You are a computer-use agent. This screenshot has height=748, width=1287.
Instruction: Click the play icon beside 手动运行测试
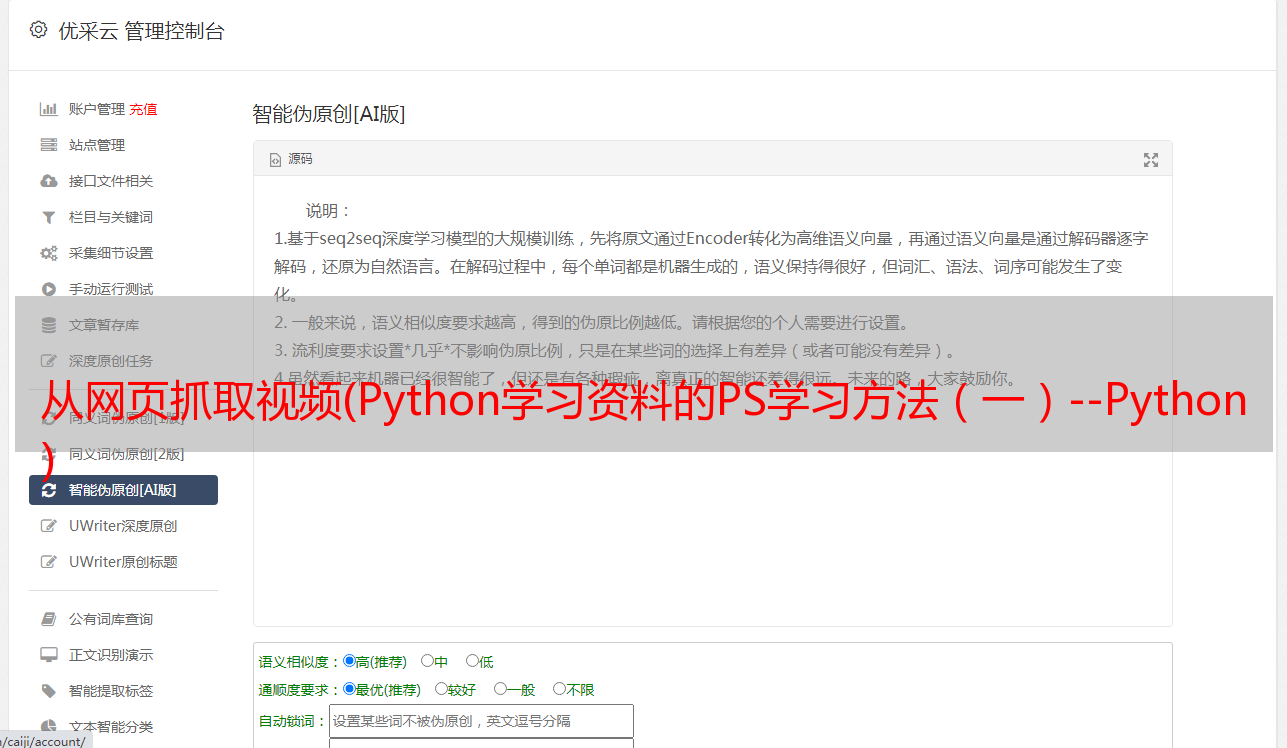click(x=48, y=289)
